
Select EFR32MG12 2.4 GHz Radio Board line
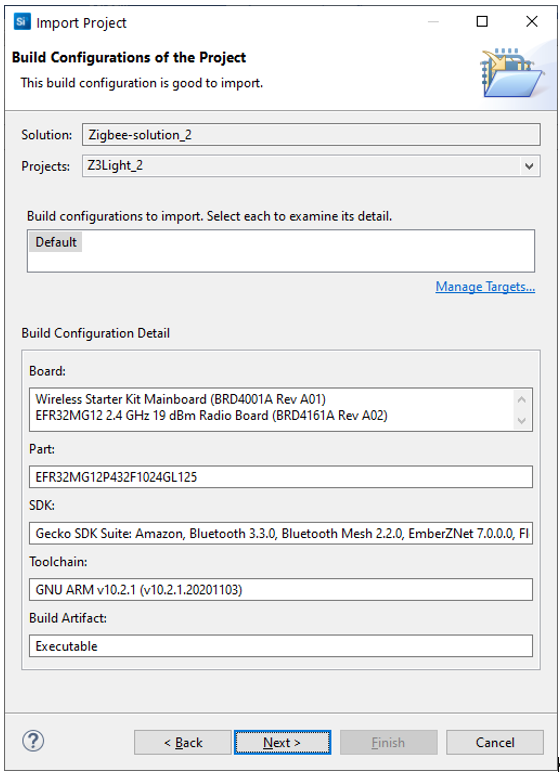click(212, 416)
